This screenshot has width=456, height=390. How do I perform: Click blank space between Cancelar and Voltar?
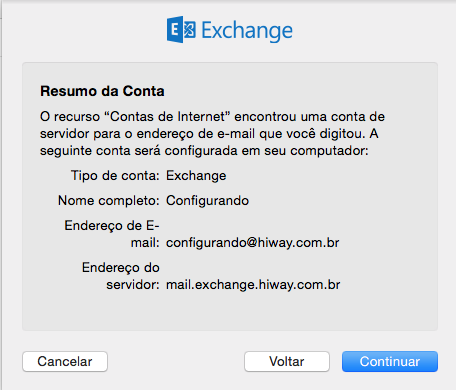176,361
